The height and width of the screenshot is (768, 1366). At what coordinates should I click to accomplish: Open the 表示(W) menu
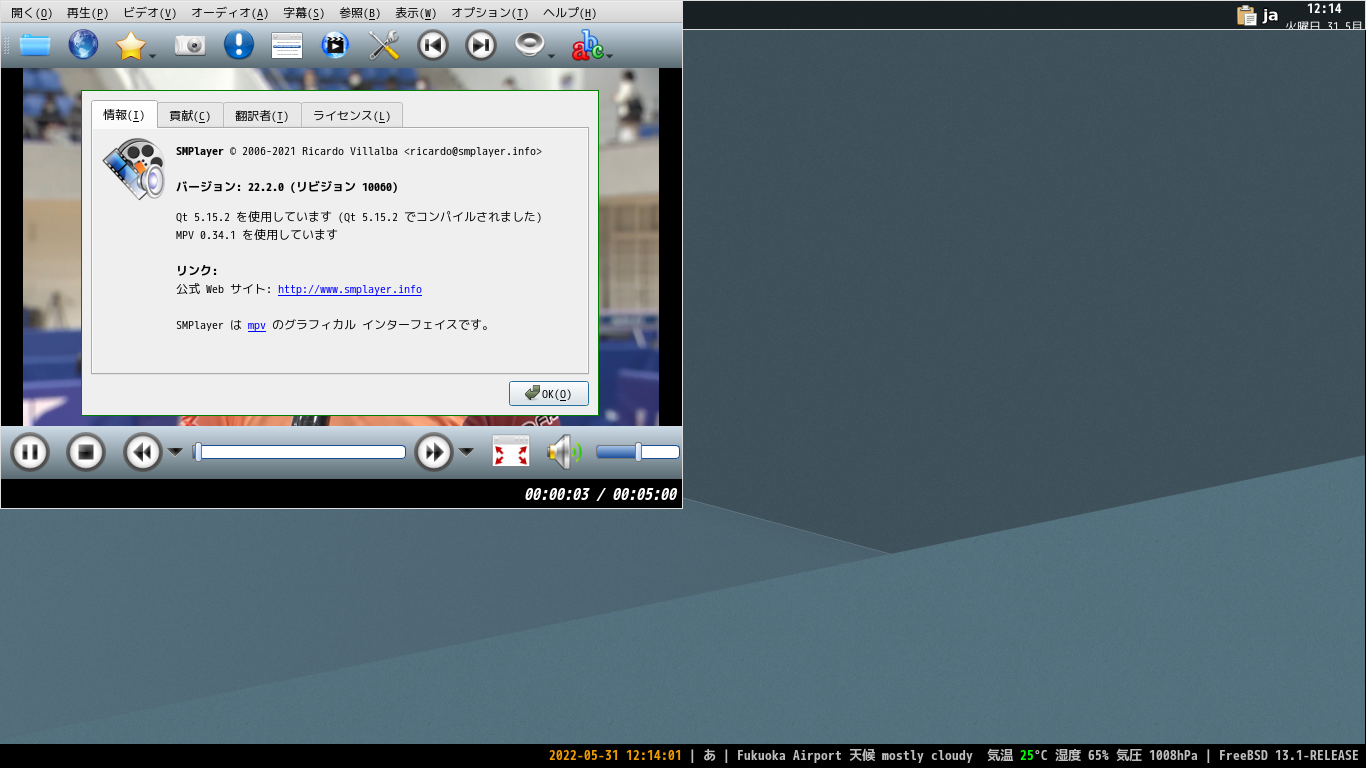coord(415,13)
